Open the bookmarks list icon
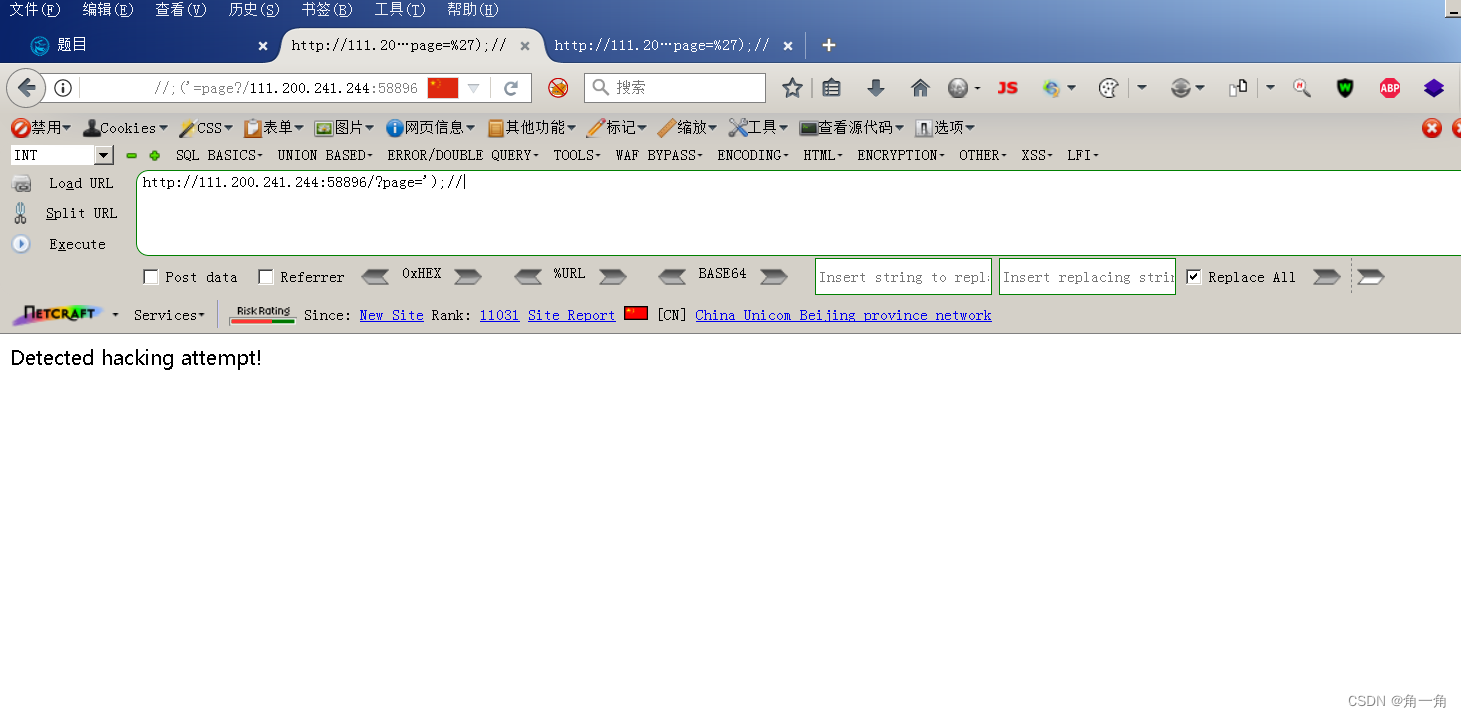 click(x=831, y=88)
